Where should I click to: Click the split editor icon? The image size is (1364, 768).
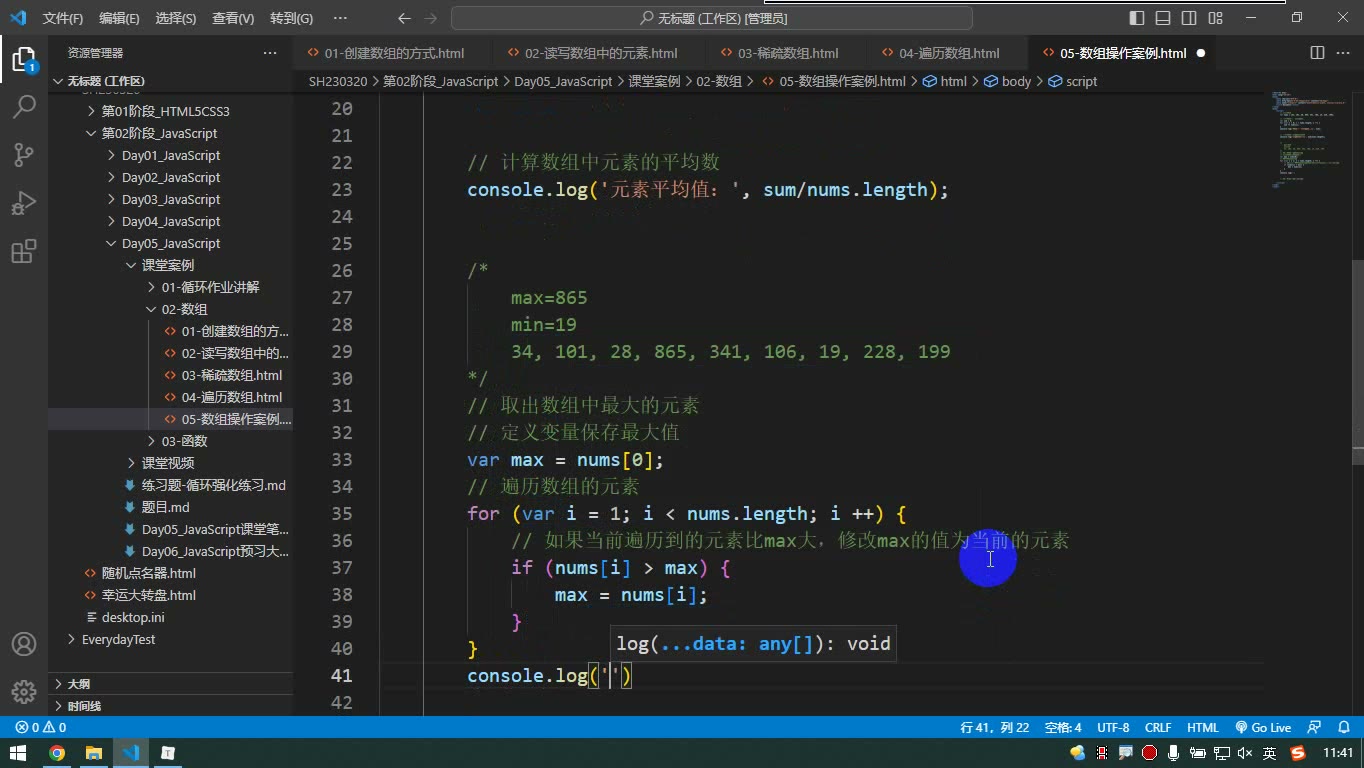point(1318,53)
